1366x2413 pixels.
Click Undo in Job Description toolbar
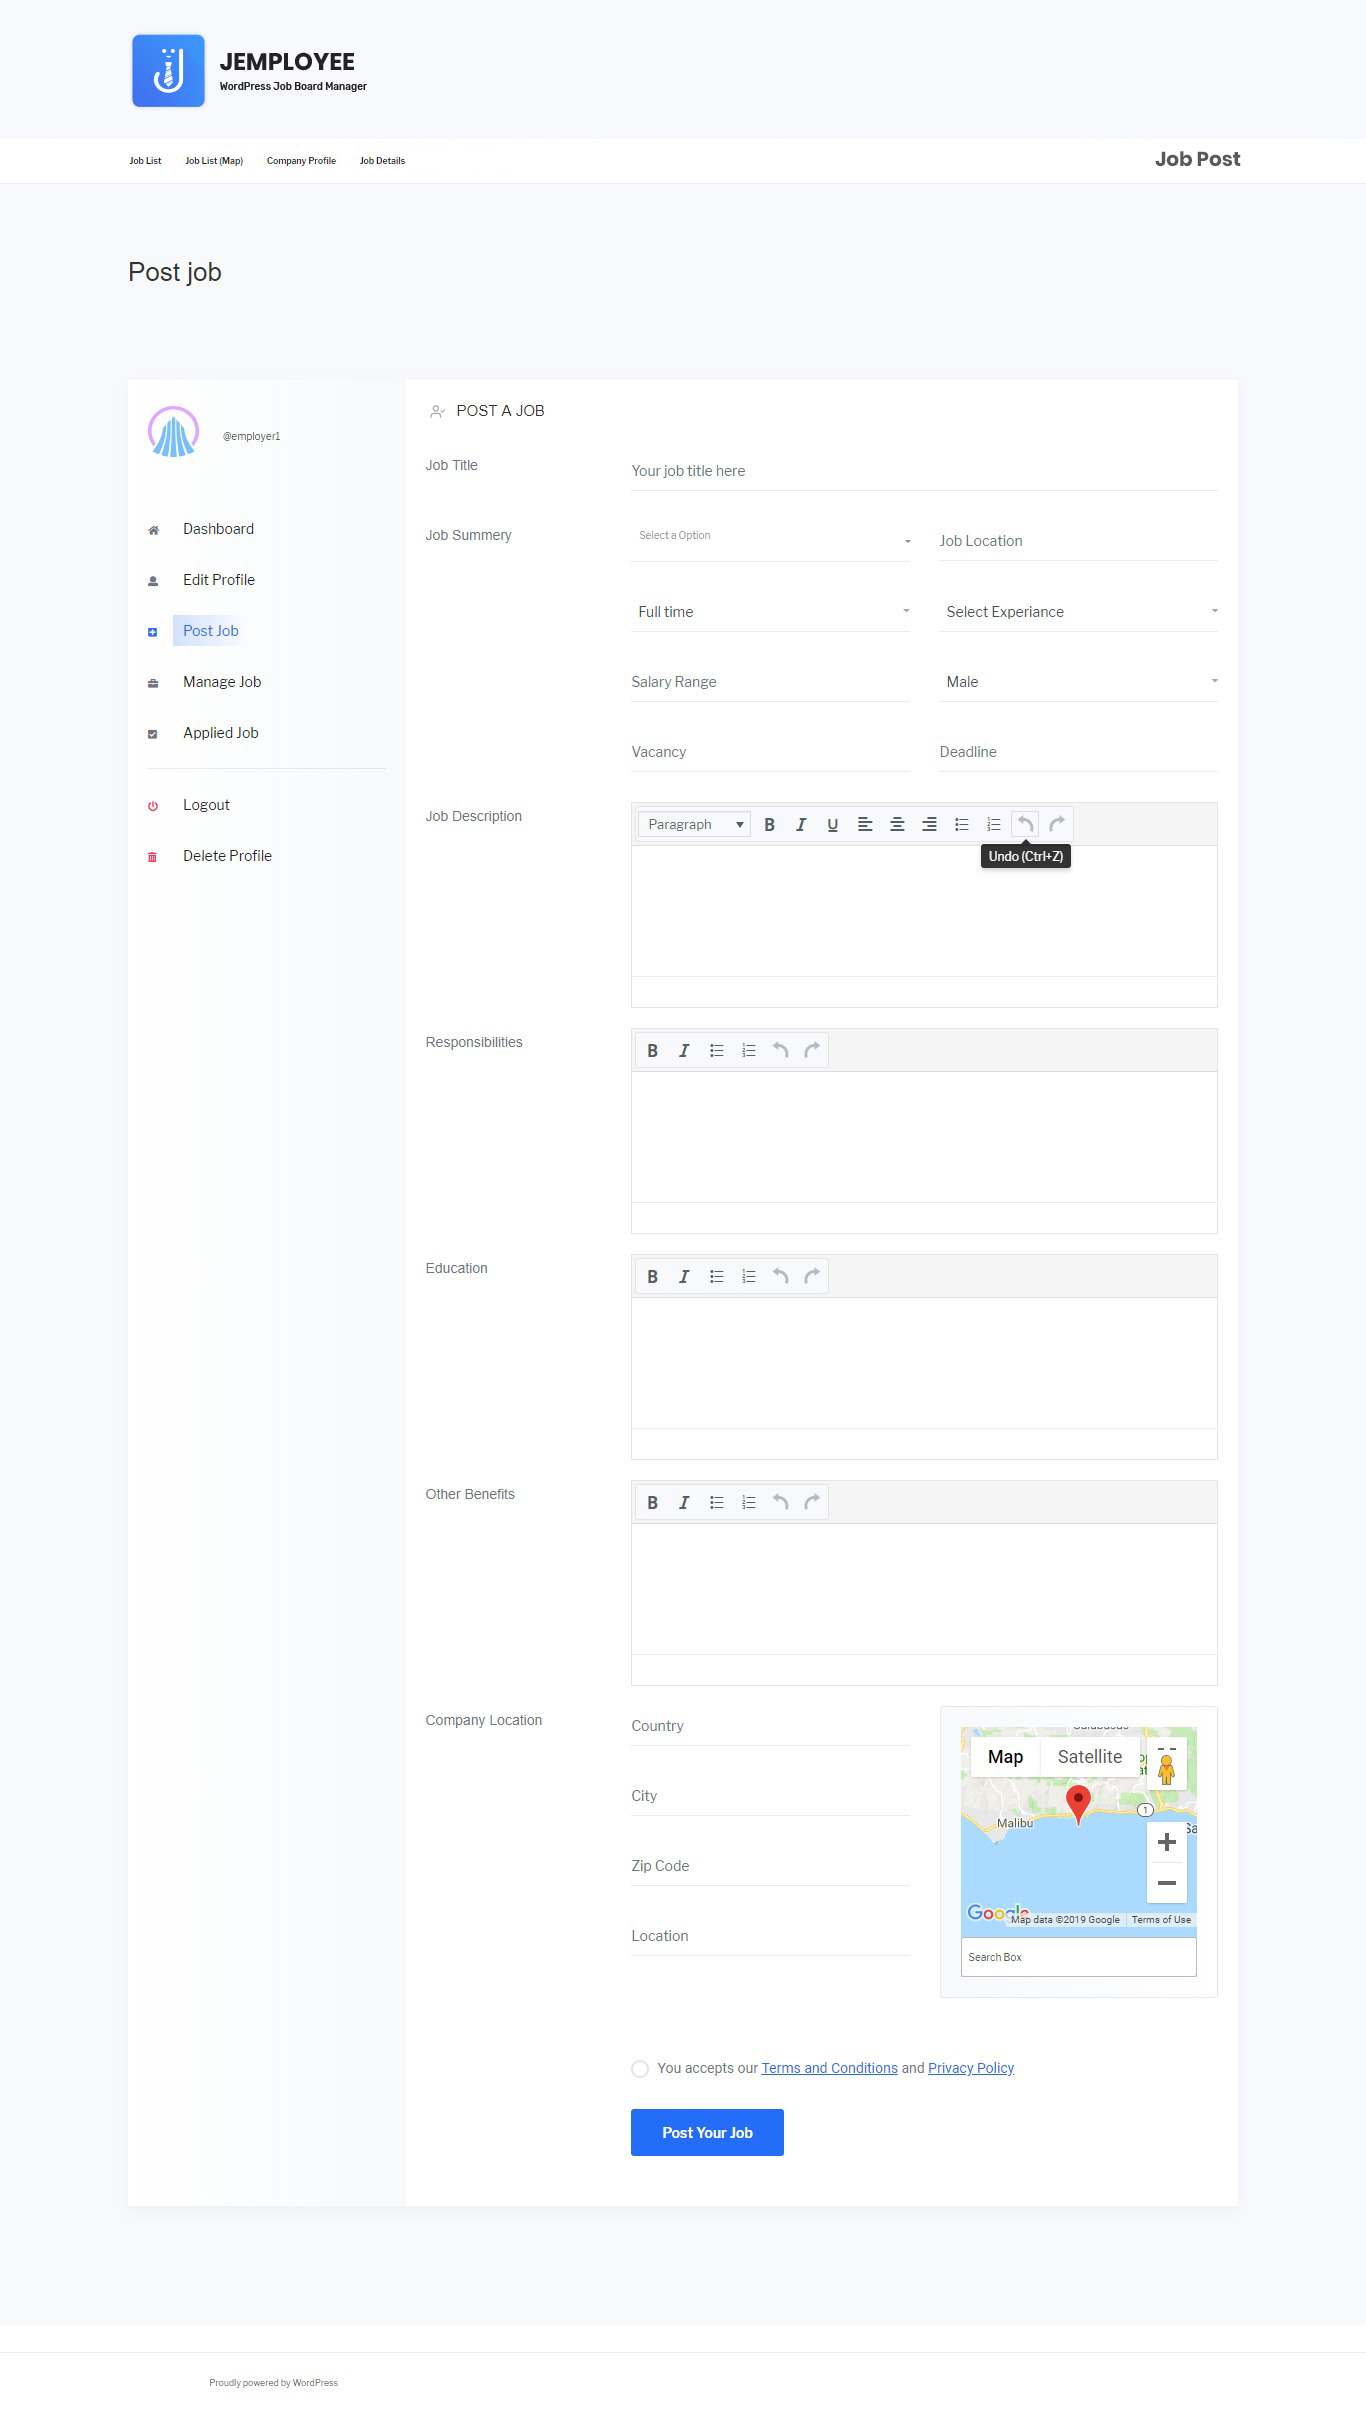coord(1025,824)
